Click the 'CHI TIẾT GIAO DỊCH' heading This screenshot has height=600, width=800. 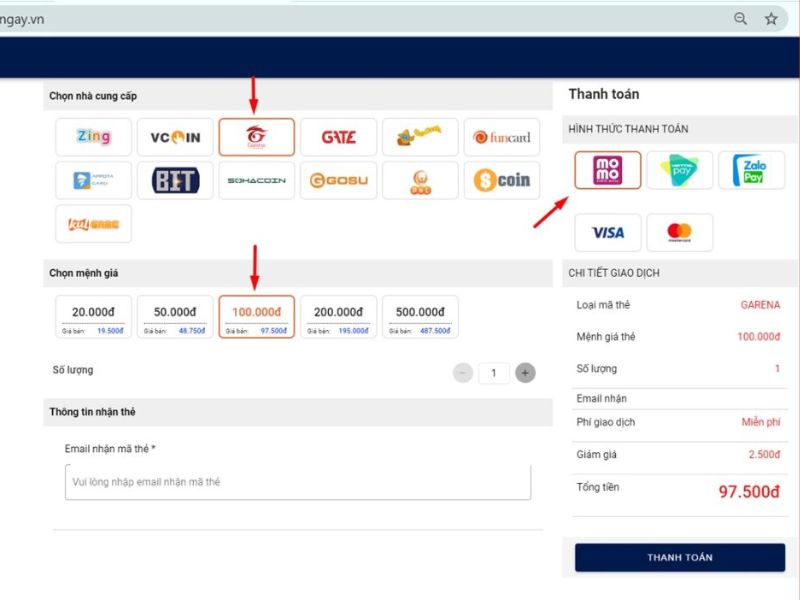(x=614, y=273)
